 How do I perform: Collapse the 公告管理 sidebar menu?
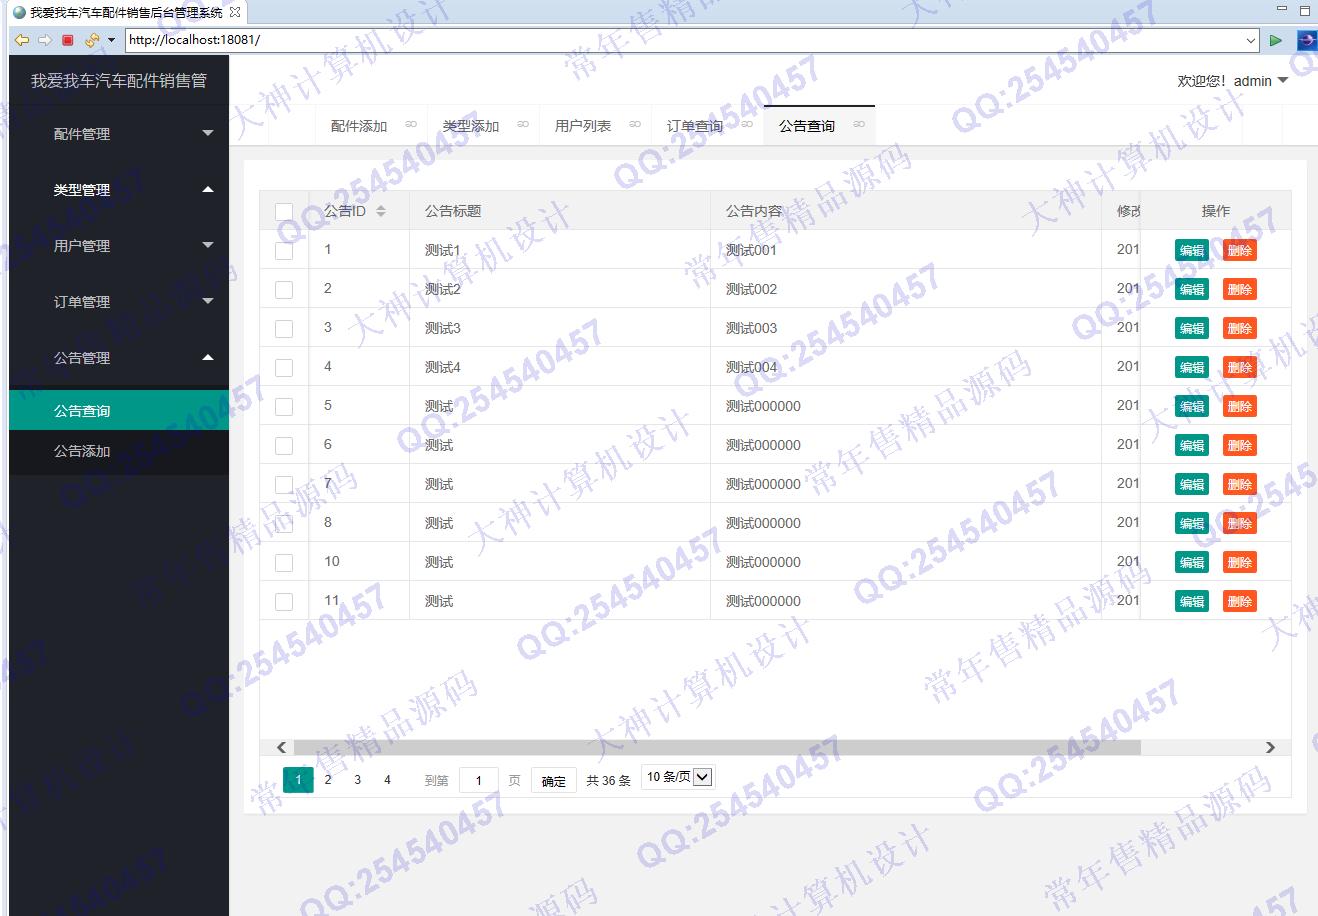(119, 357)
